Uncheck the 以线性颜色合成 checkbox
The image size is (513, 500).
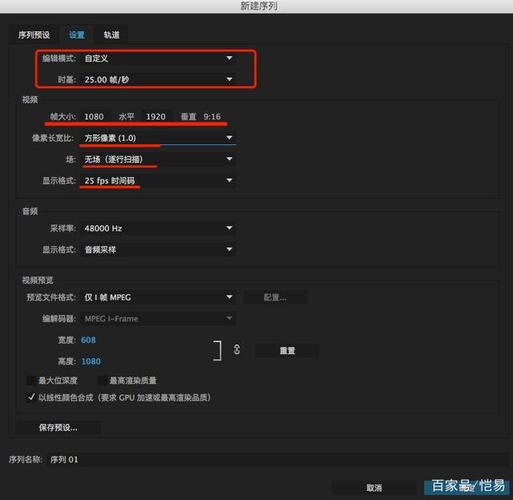click(31, 397)
